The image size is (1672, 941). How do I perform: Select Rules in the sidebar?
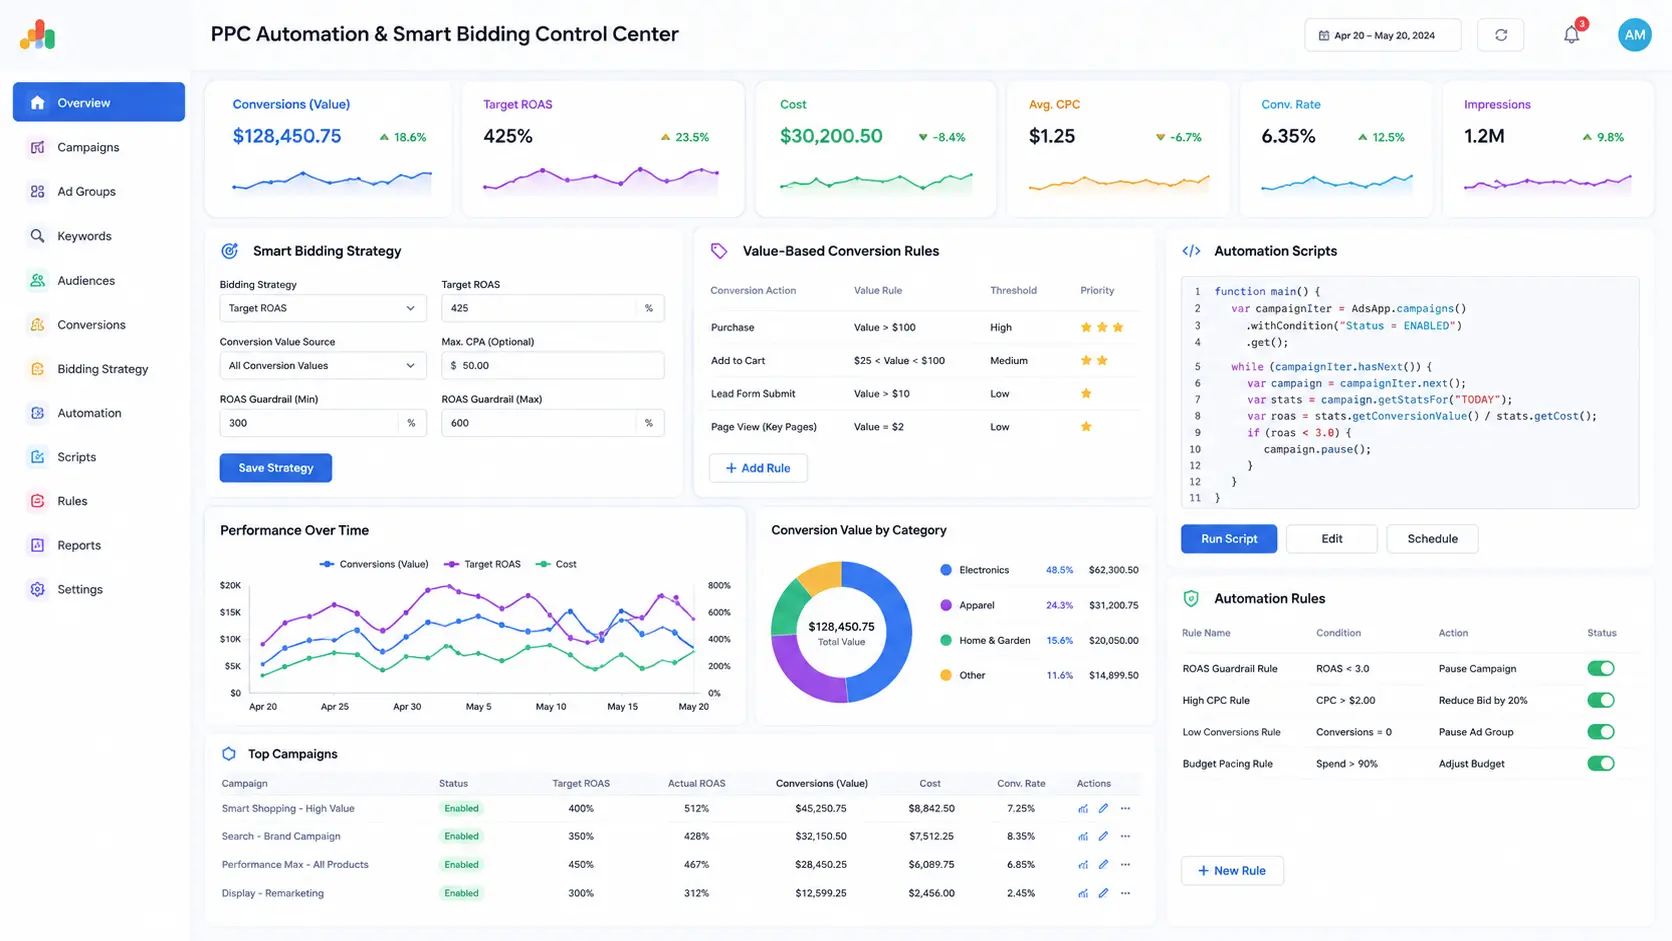98,501
